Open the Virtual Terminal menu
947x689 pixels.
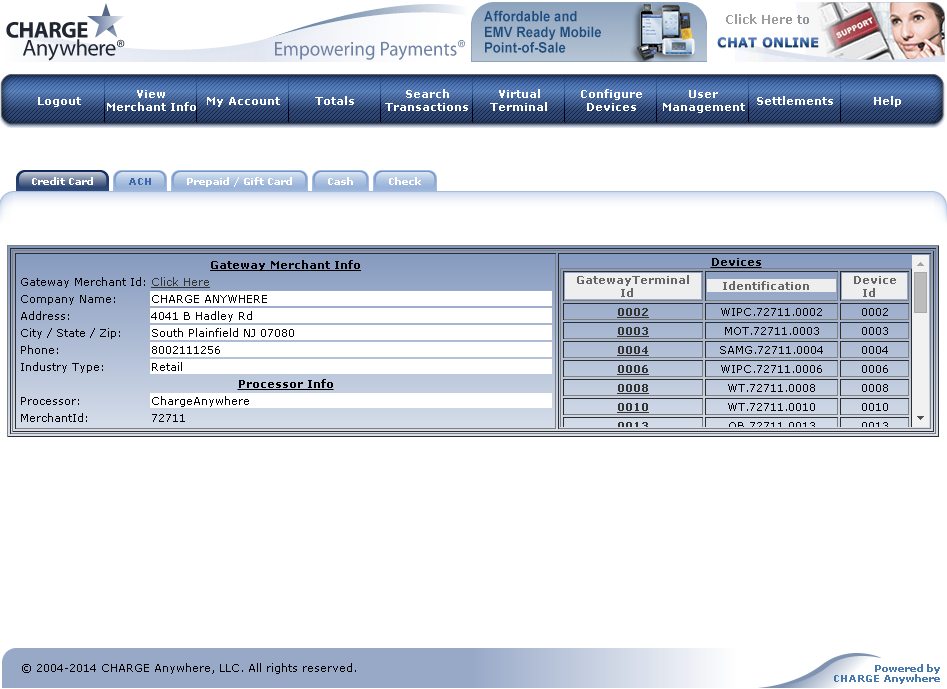pyautogui.click(x=519, y=101)
